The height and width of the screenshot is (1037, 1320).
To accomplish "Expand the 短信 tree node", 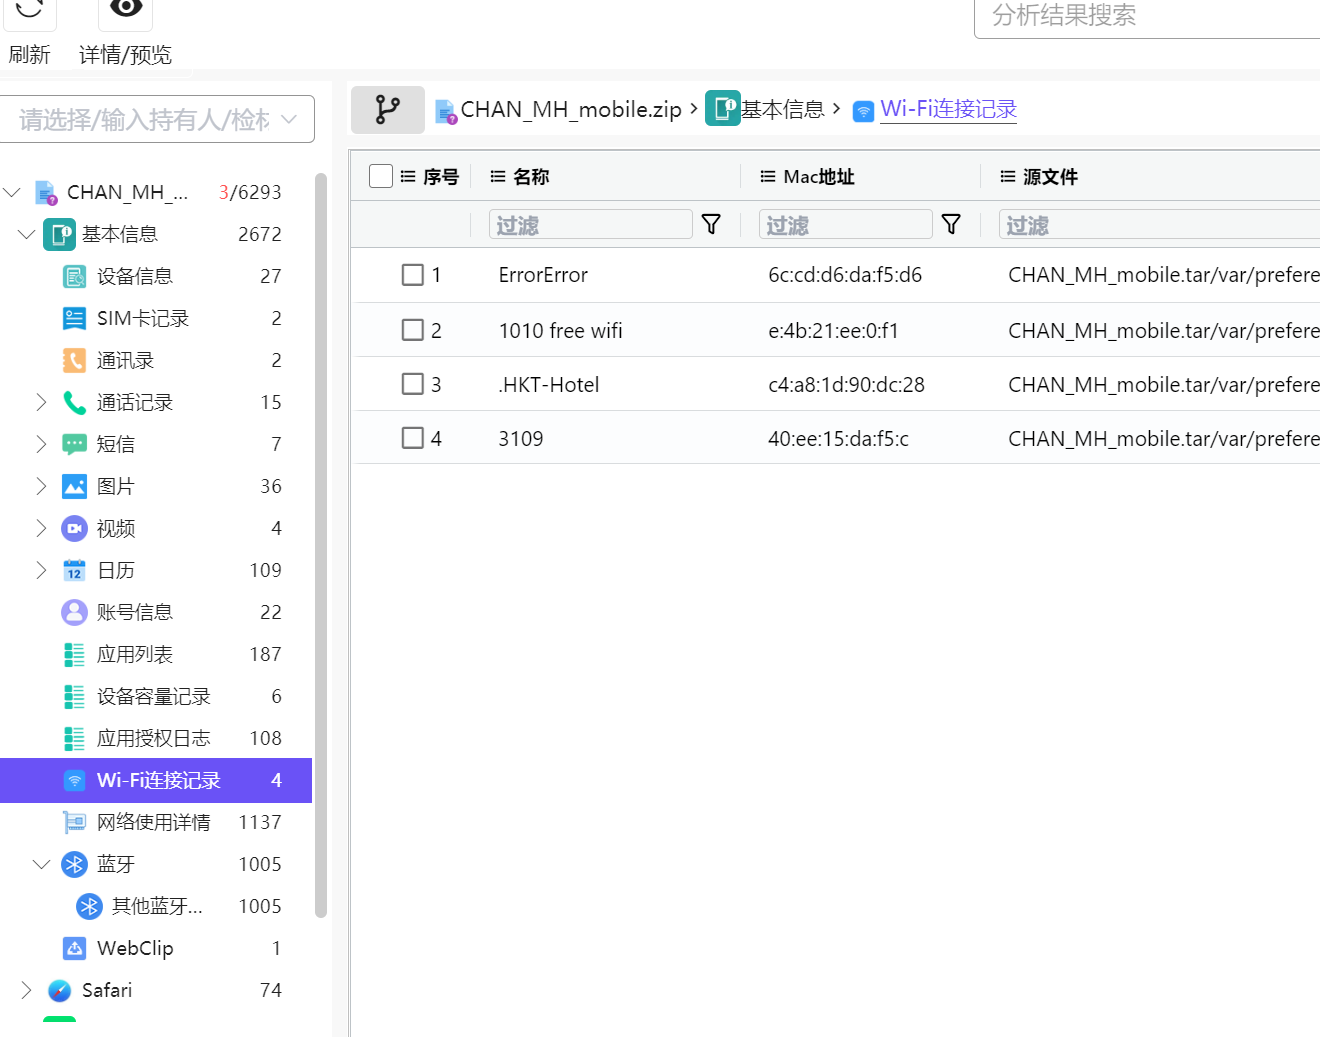I will point(41,444).
